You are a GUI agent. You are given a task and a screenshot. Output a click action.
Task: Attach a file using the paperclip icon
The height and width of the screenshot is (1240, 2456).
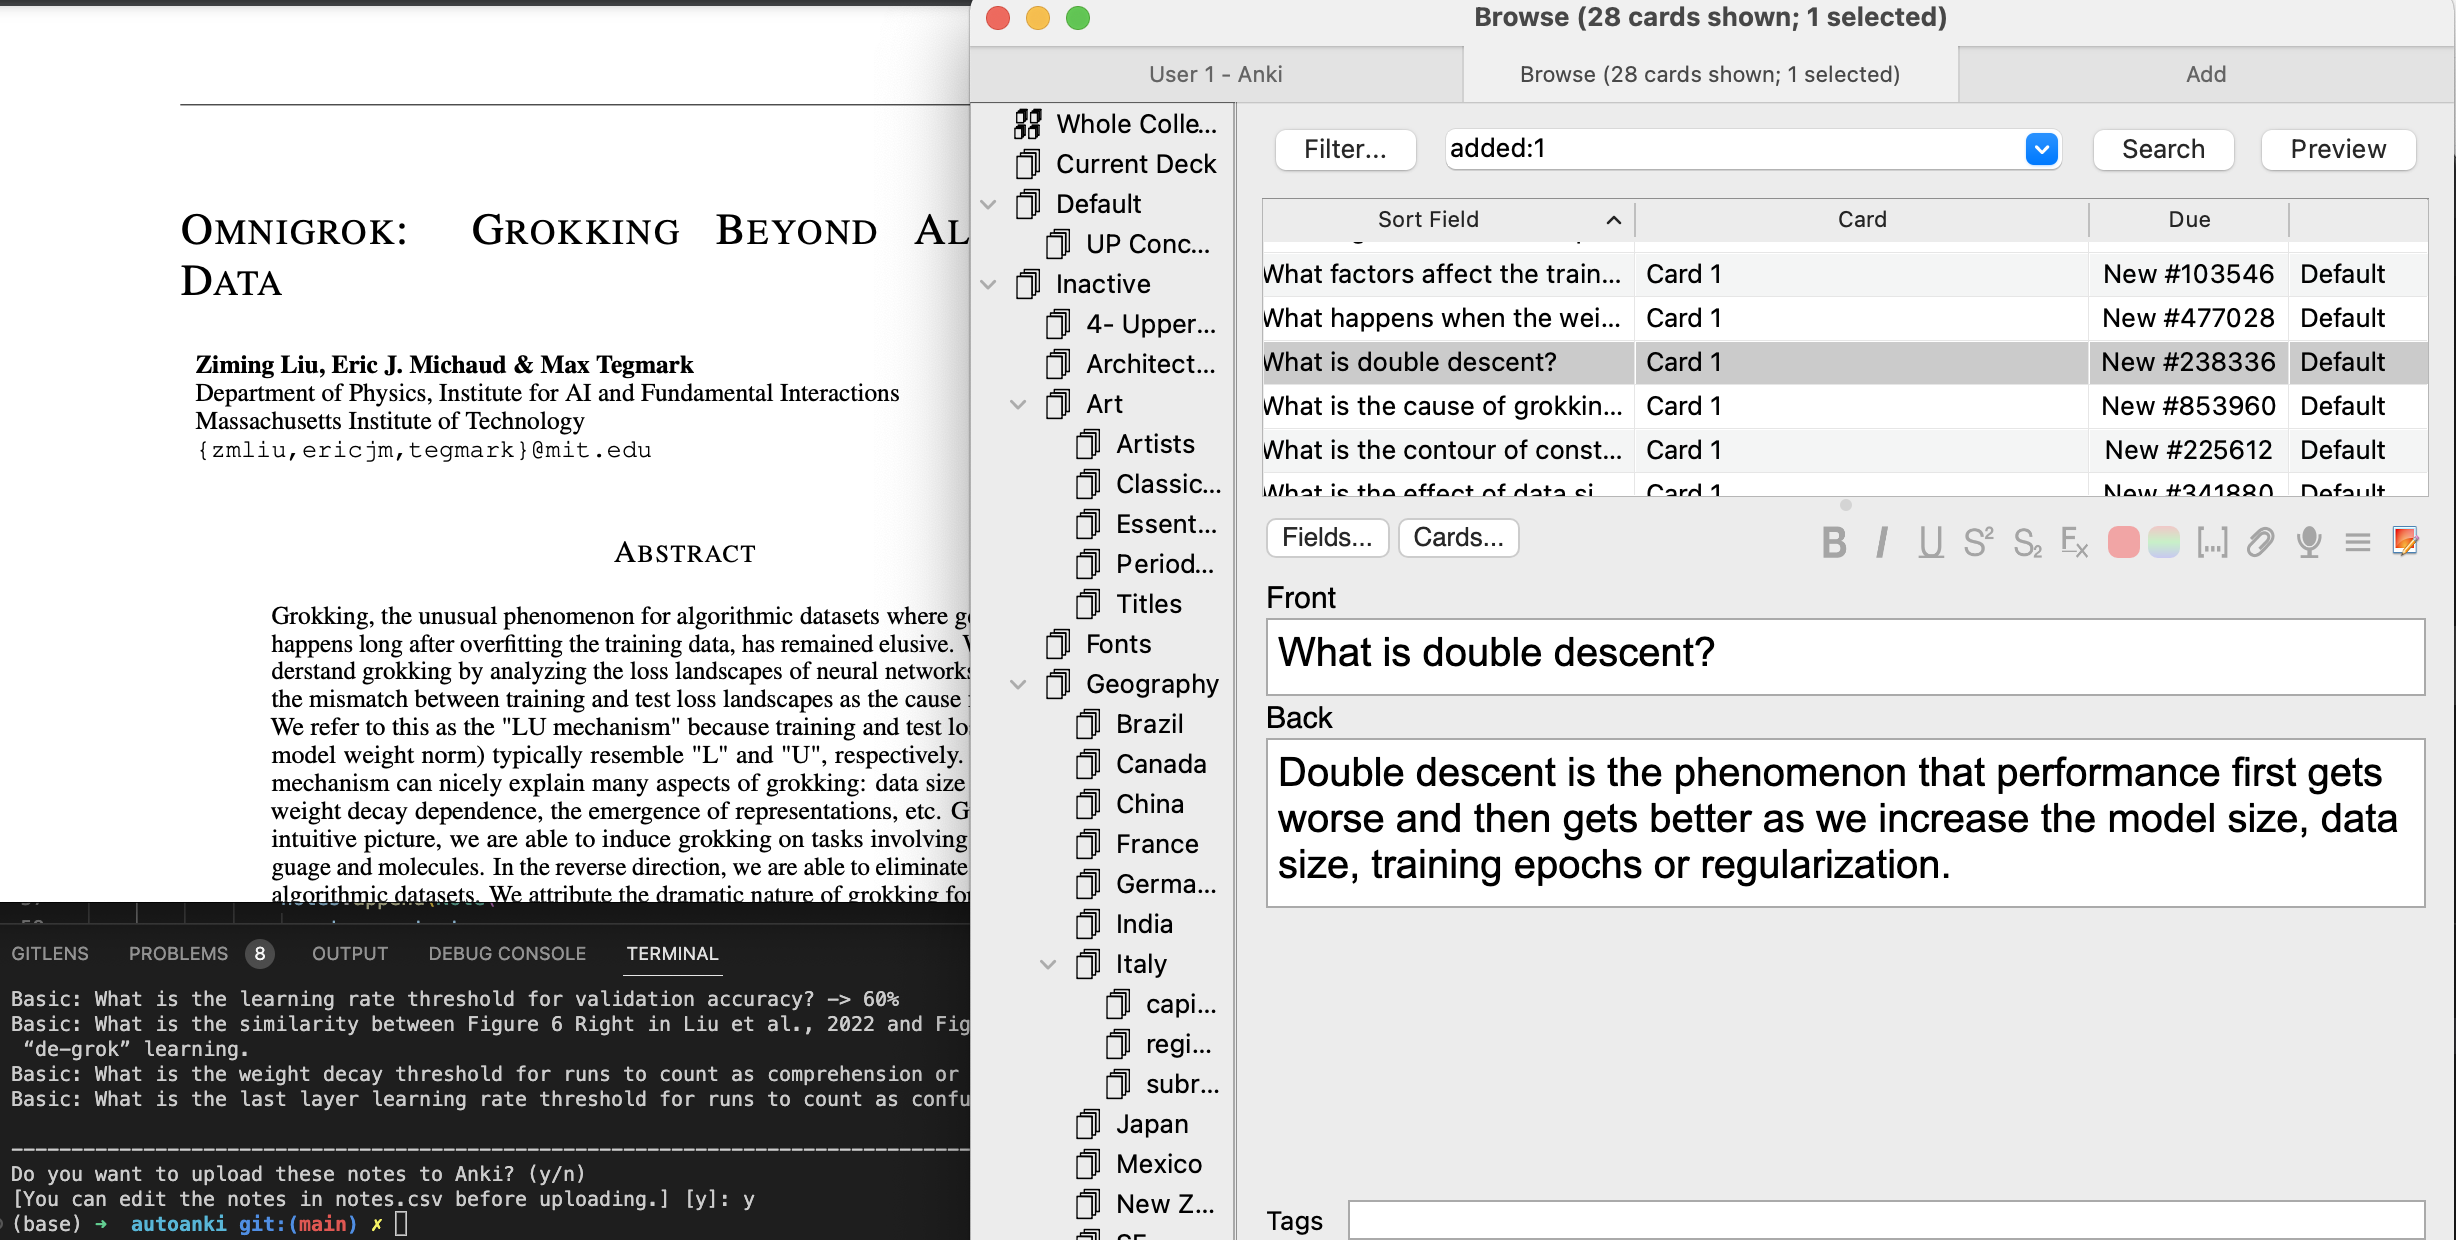(x=2260, y=542)
